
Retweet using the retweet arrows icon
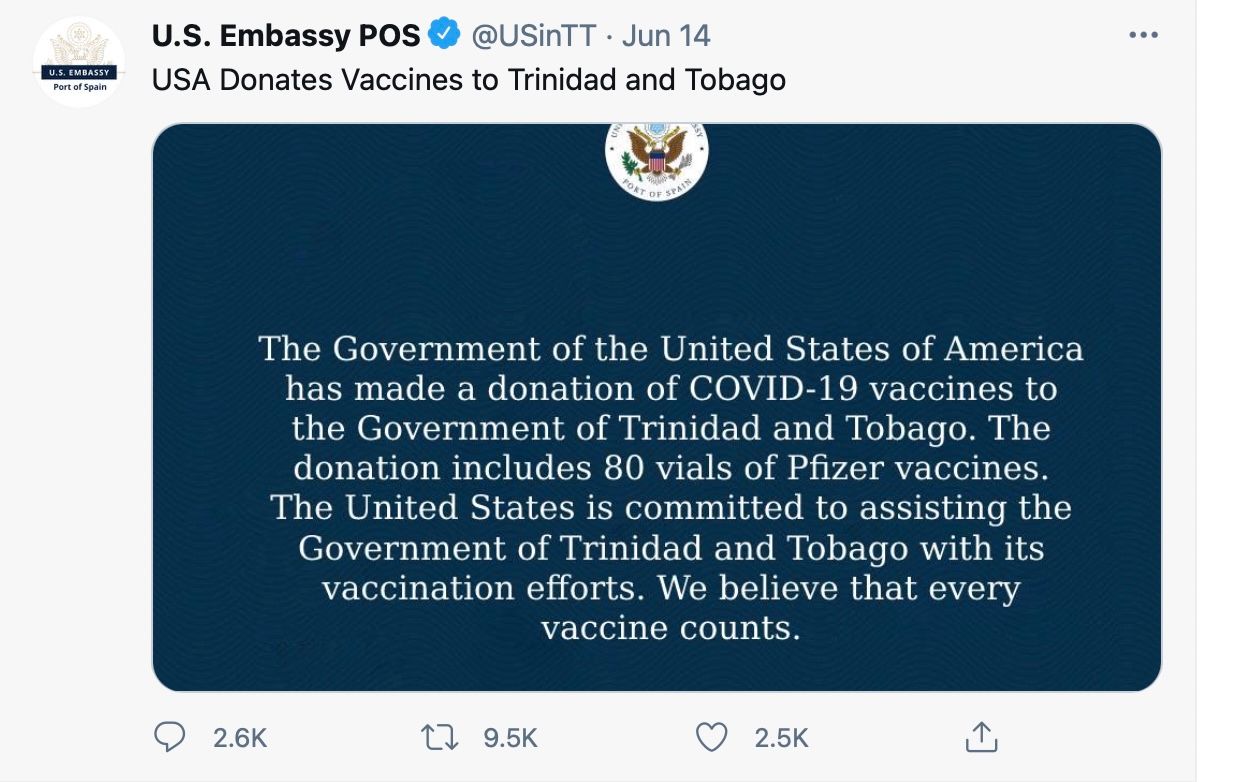(x=440, y=738)
